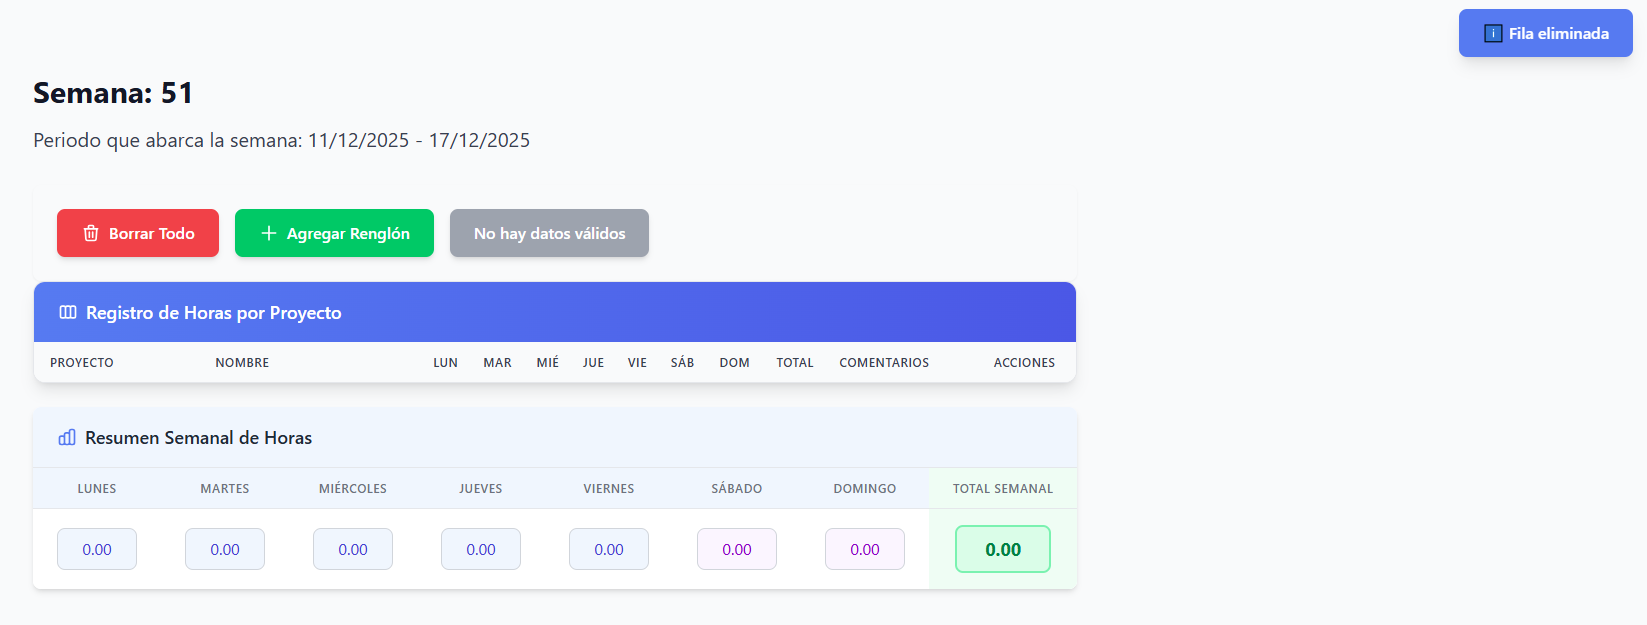
Task: Click the columns icon beside Registro de Horas
Action: [x=68, y=312]
